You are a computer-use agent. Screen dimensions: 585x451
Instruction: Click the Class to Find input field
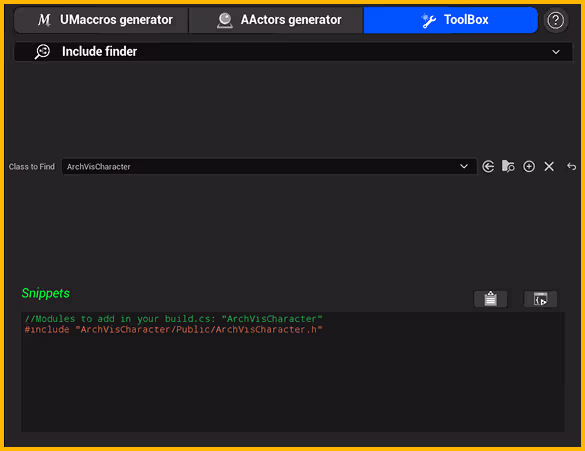(x=269, y=166)
